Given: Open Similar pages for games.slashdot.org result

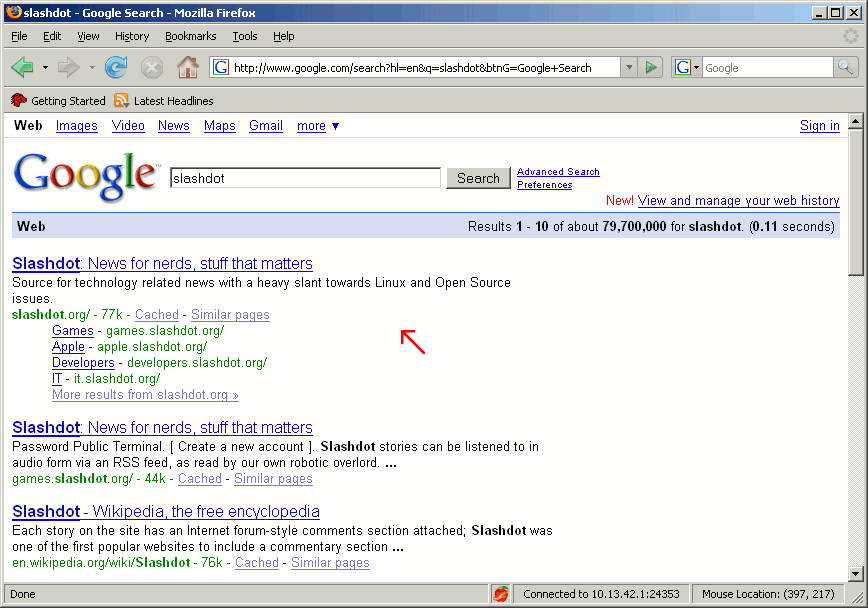Looking at the screenshot, I should click(273, 478).
